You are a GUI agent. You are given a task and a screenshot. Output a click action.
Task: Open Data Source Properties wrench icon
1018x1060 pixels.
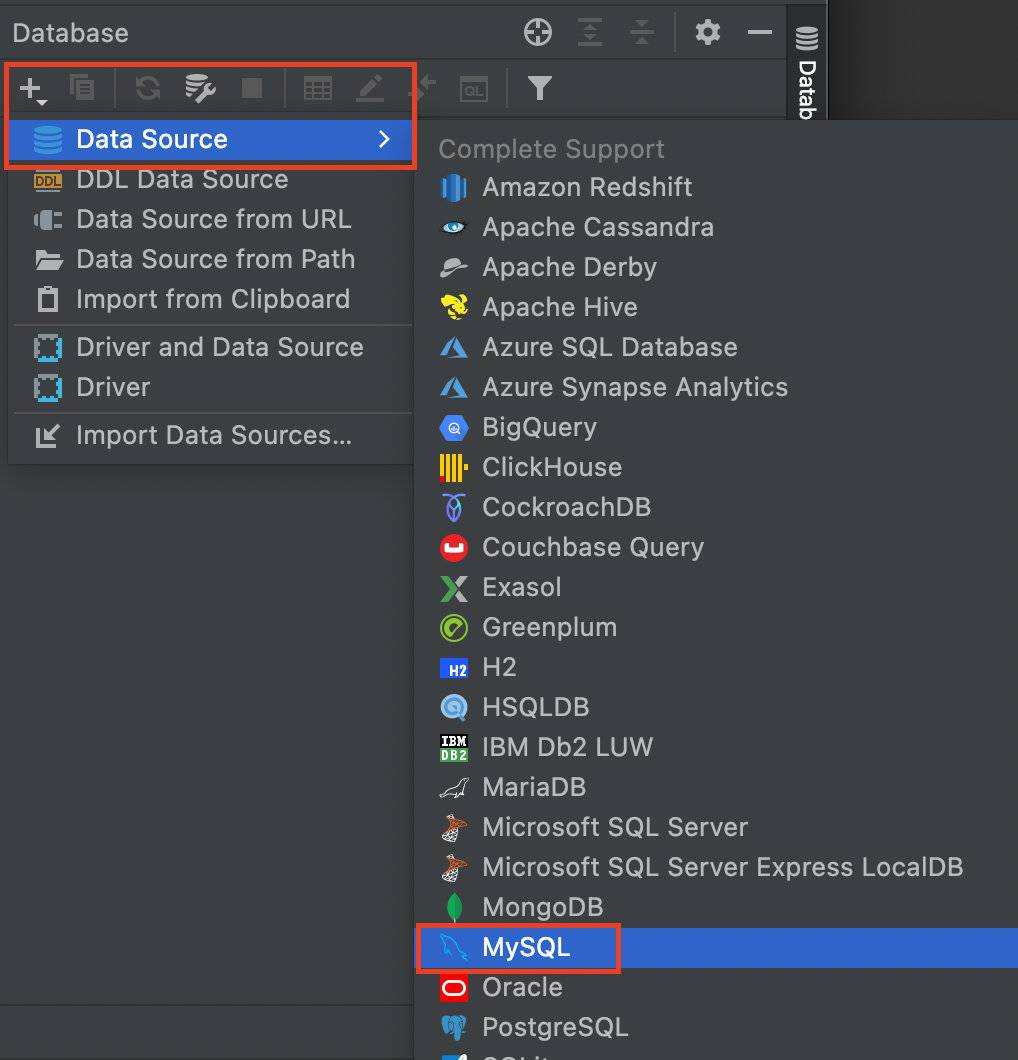coord(200,89)
